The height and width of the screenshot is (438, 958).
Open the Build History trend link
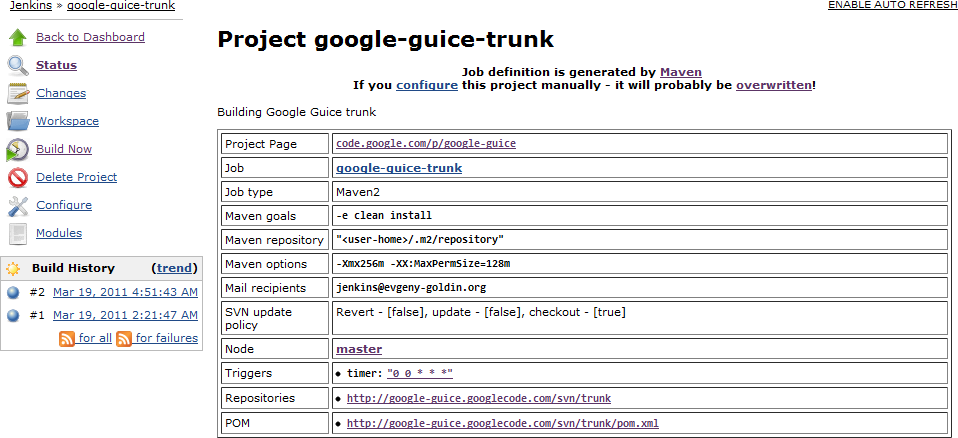tap(174, 268)
